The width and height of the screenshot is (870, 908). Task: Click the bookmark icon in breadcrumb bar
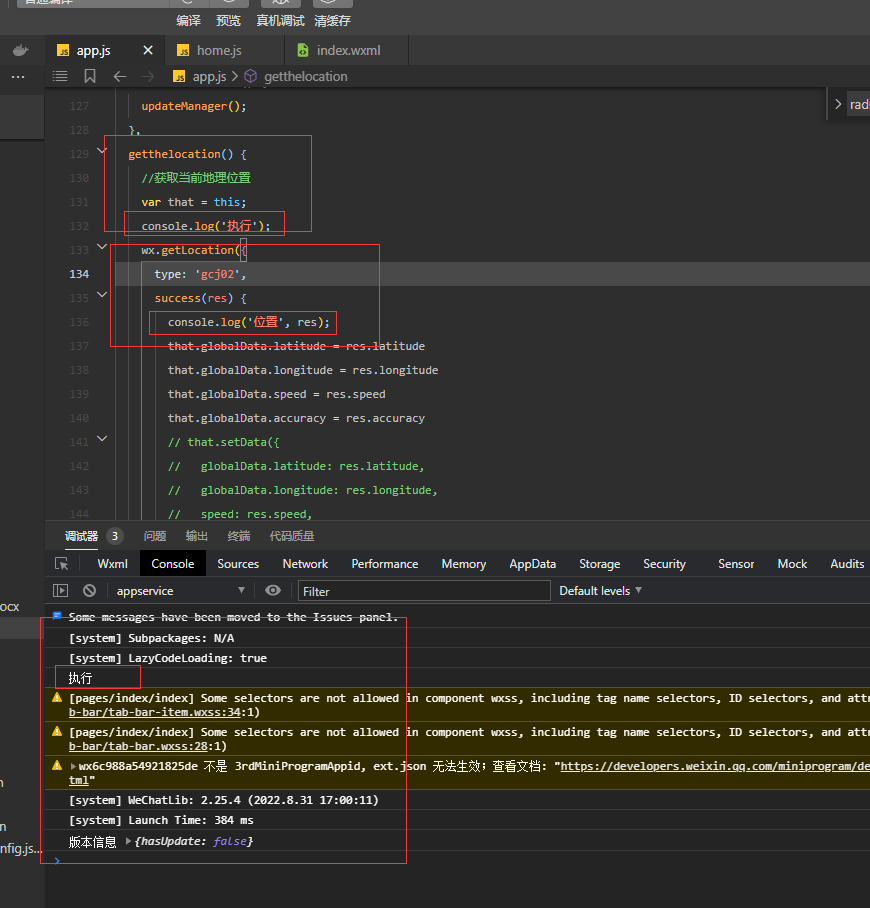click(x=90, y=76)
